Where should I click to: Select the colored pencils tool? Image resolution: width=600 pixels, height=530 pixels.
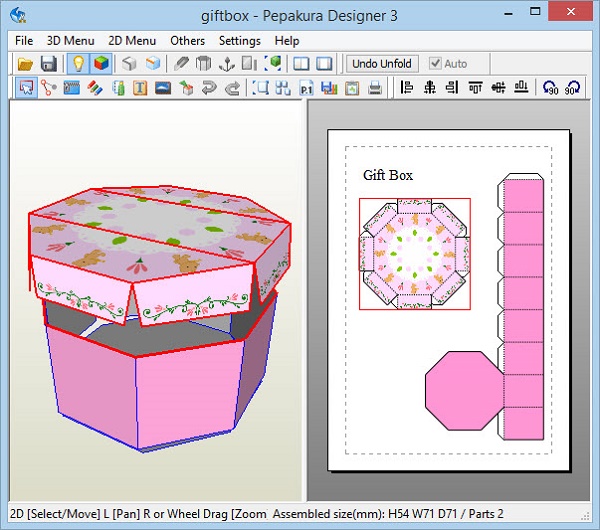click(93, 88)
